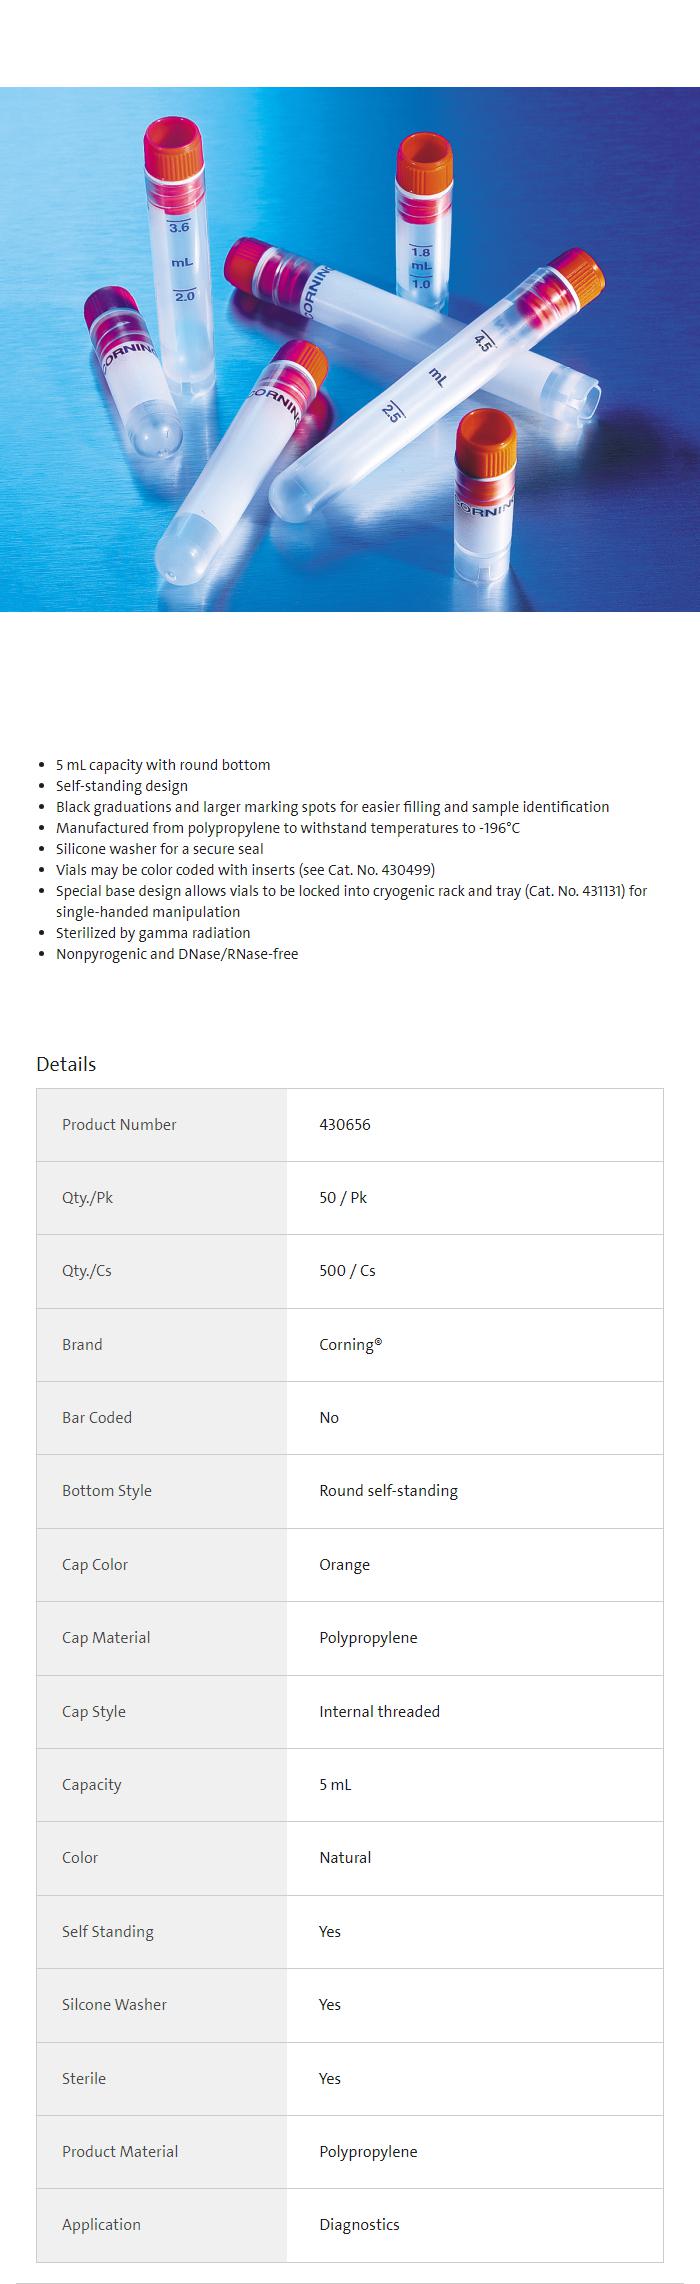Select the Qty./Pk row label
Image resolution: width=700 pixels, height=2284 pixels.
(87, 1197)
